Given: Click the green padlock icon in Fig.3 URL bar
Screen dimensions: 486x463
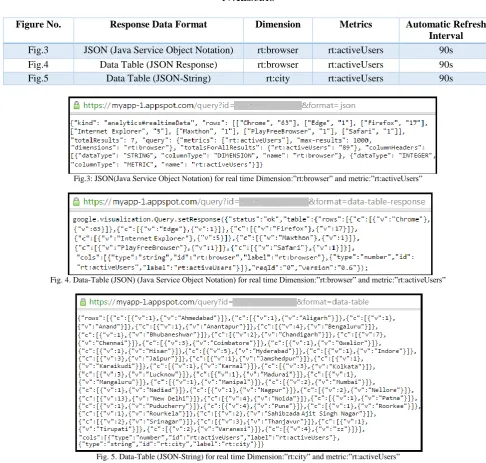Looking at the screenshot, I should pos(76,105).
